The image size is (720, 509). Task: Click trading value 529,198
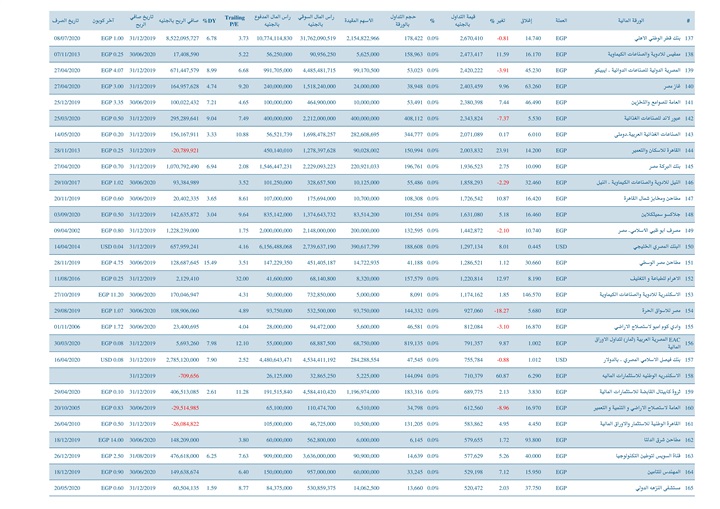pos(473,473)
